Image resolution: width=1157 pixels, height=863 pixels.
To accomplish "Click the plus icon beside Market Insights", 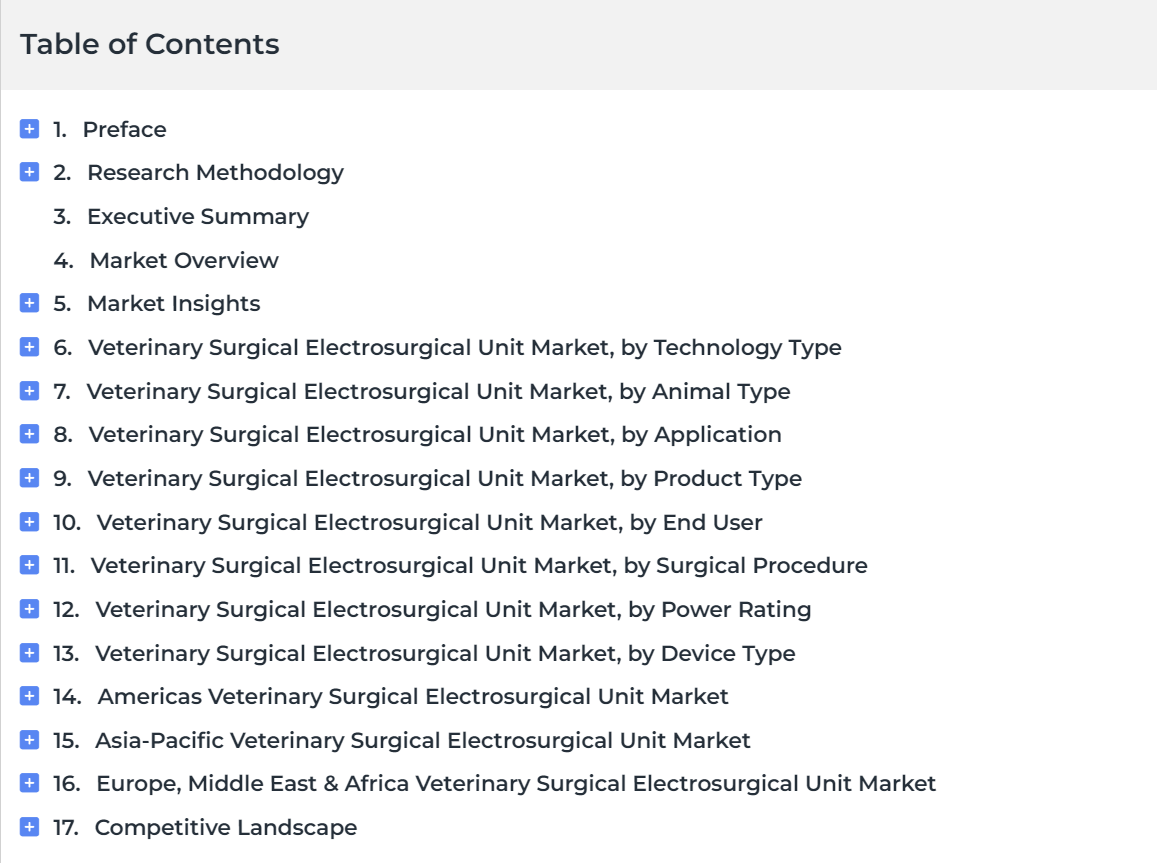I will tap(30, 303).
